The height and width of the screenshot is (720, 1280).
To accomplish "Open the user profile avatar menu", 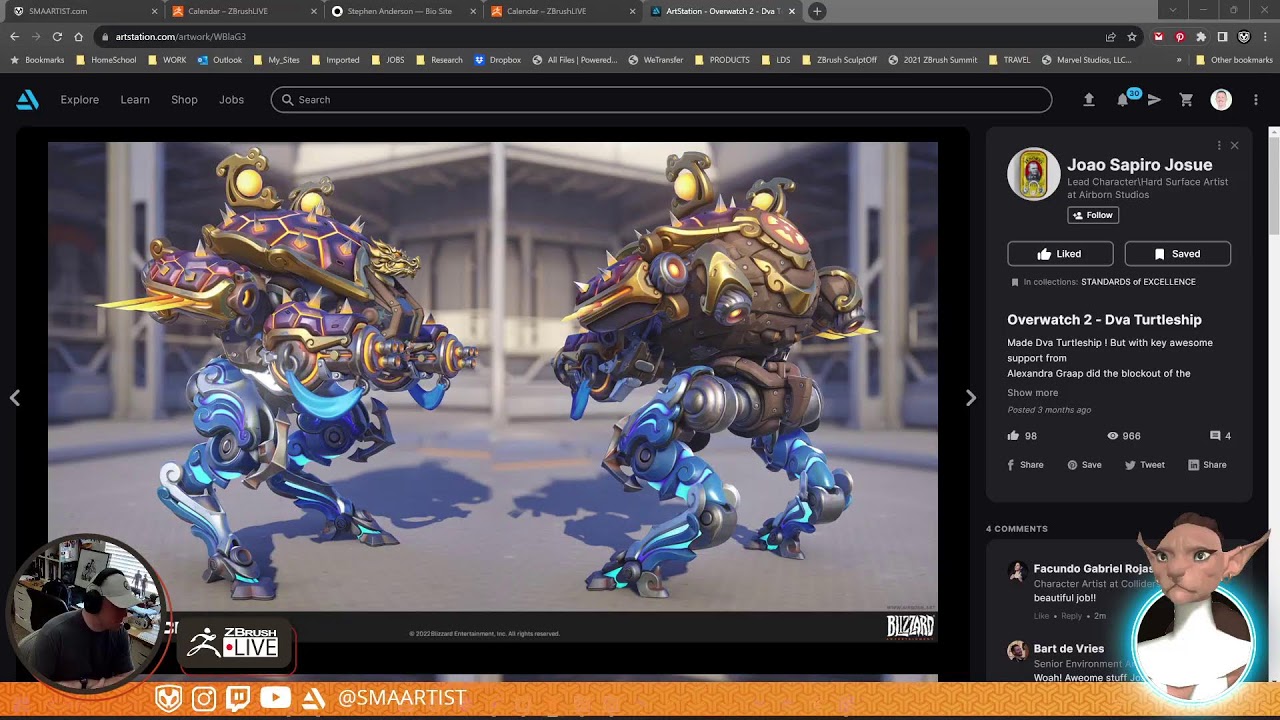I will (1220, 100).
